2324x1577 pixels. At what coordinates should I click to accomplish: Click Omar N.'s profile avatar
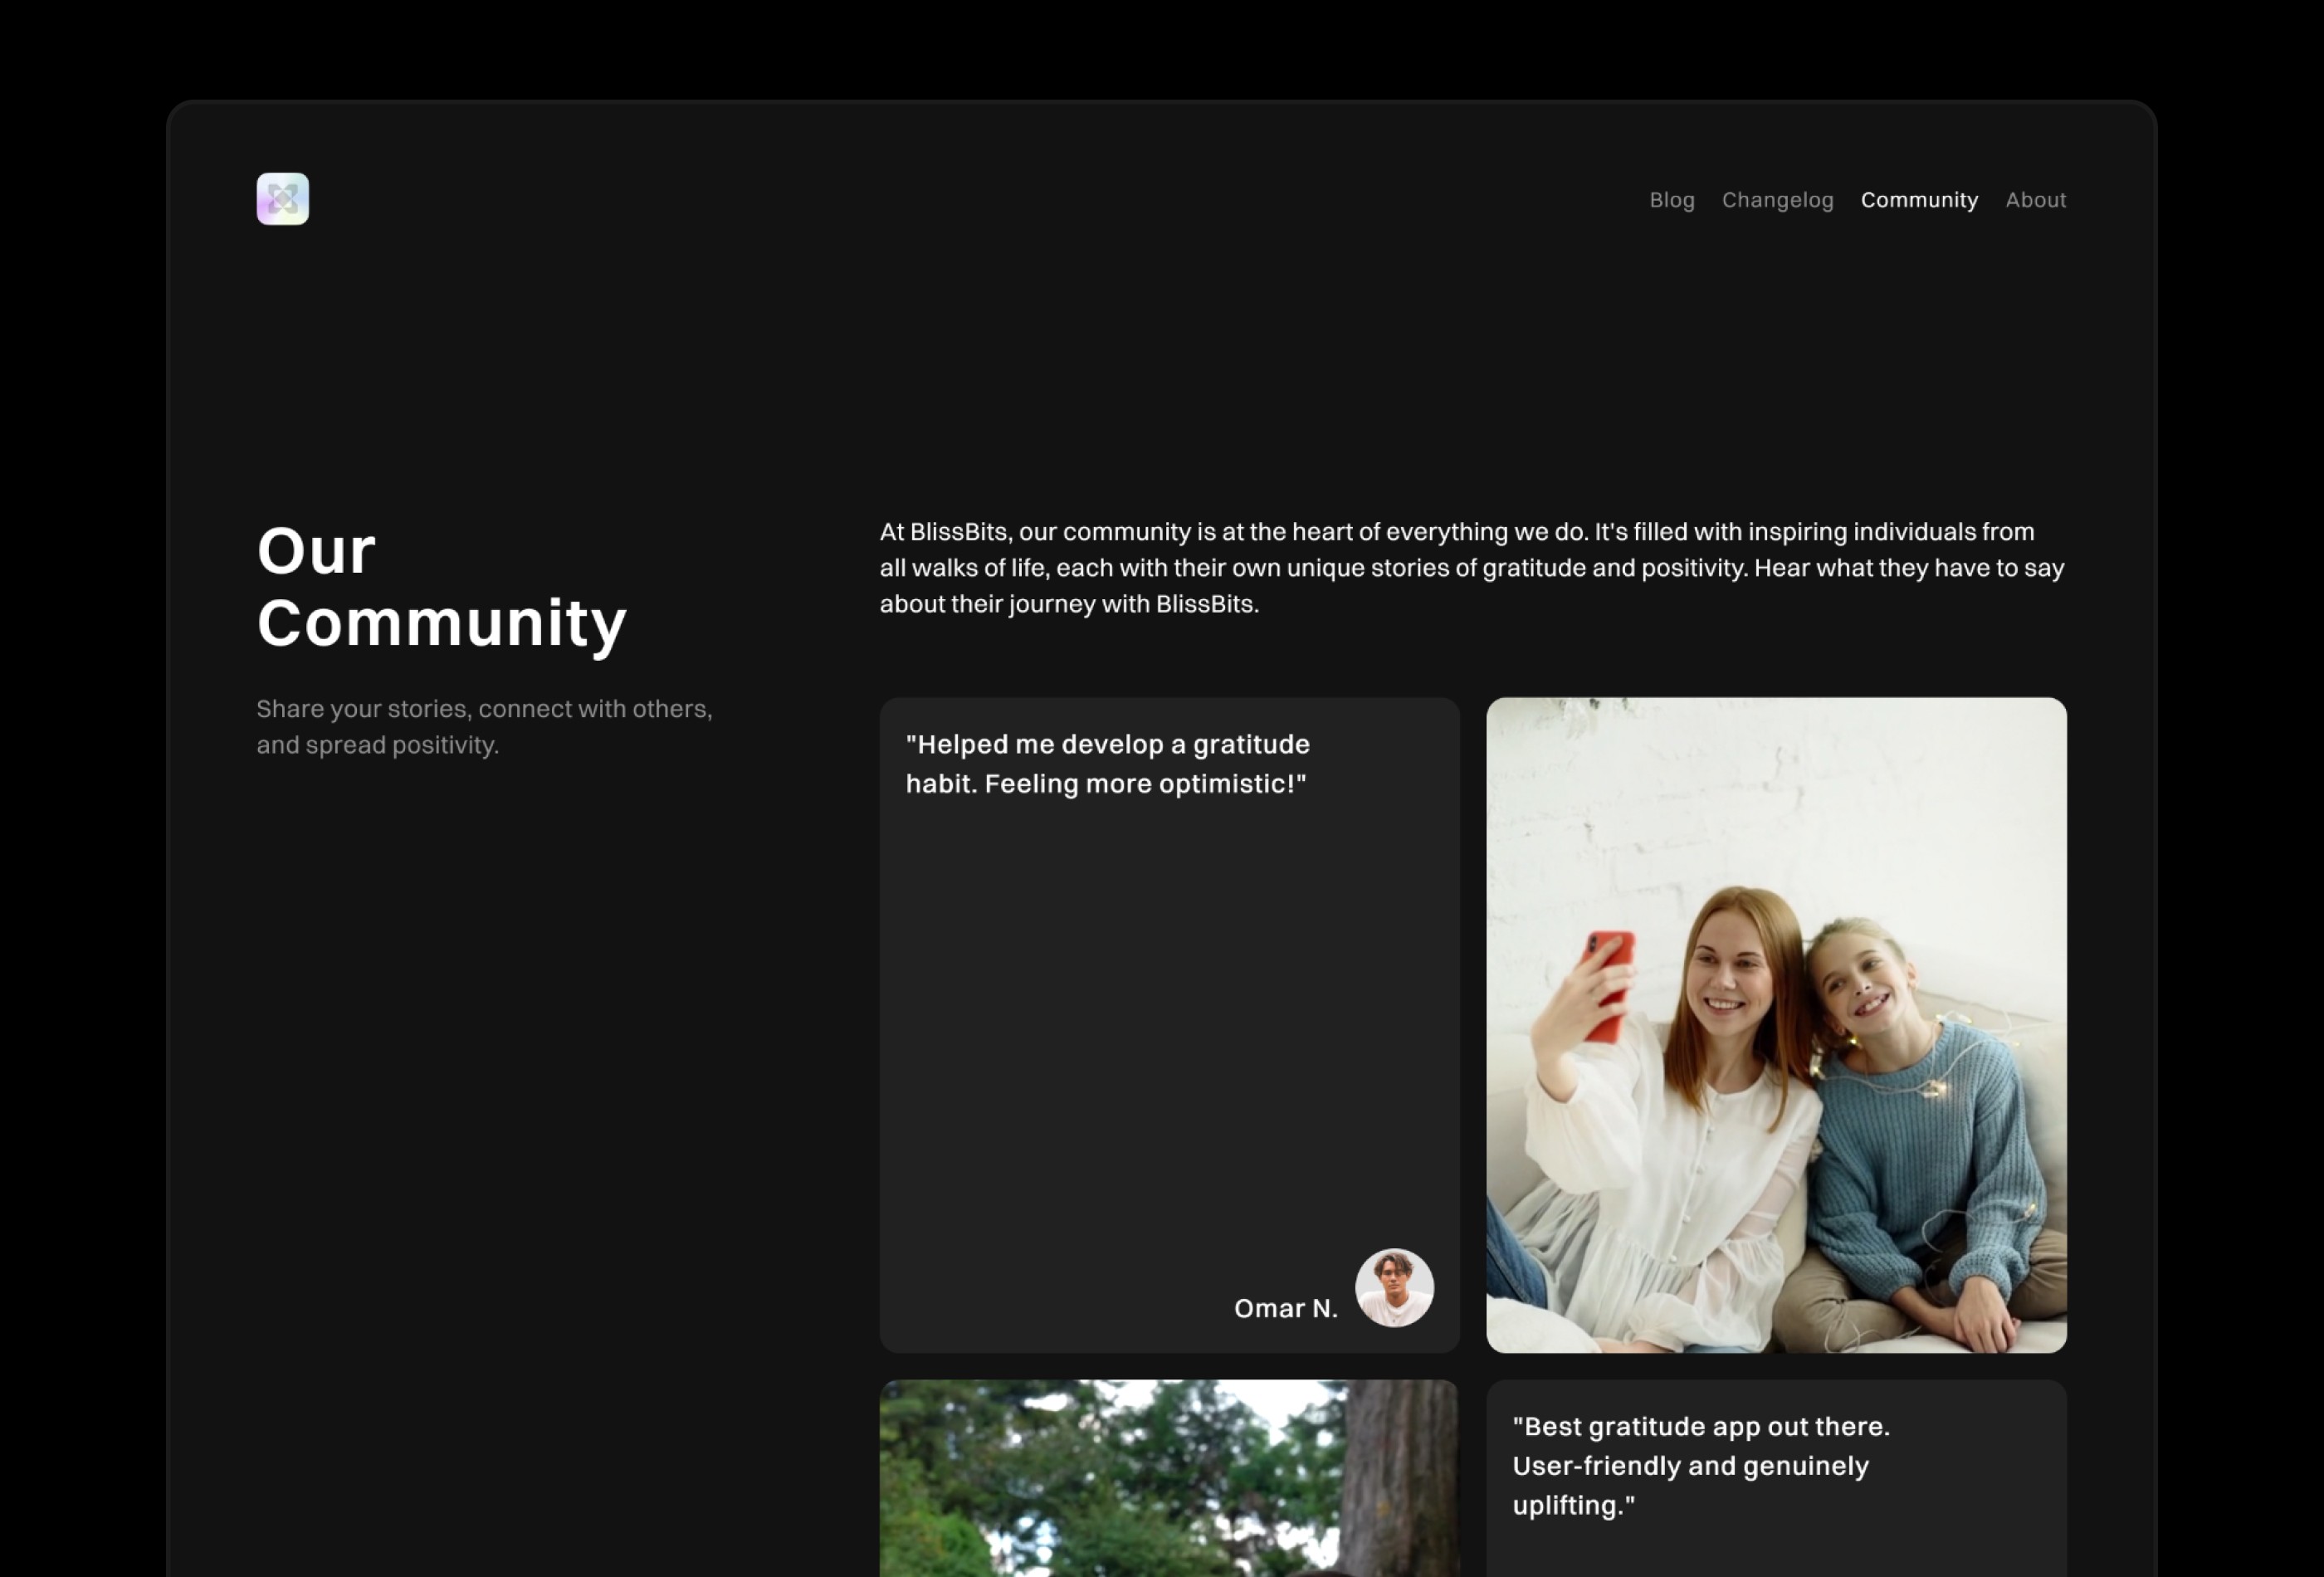coord(1394,1288)
